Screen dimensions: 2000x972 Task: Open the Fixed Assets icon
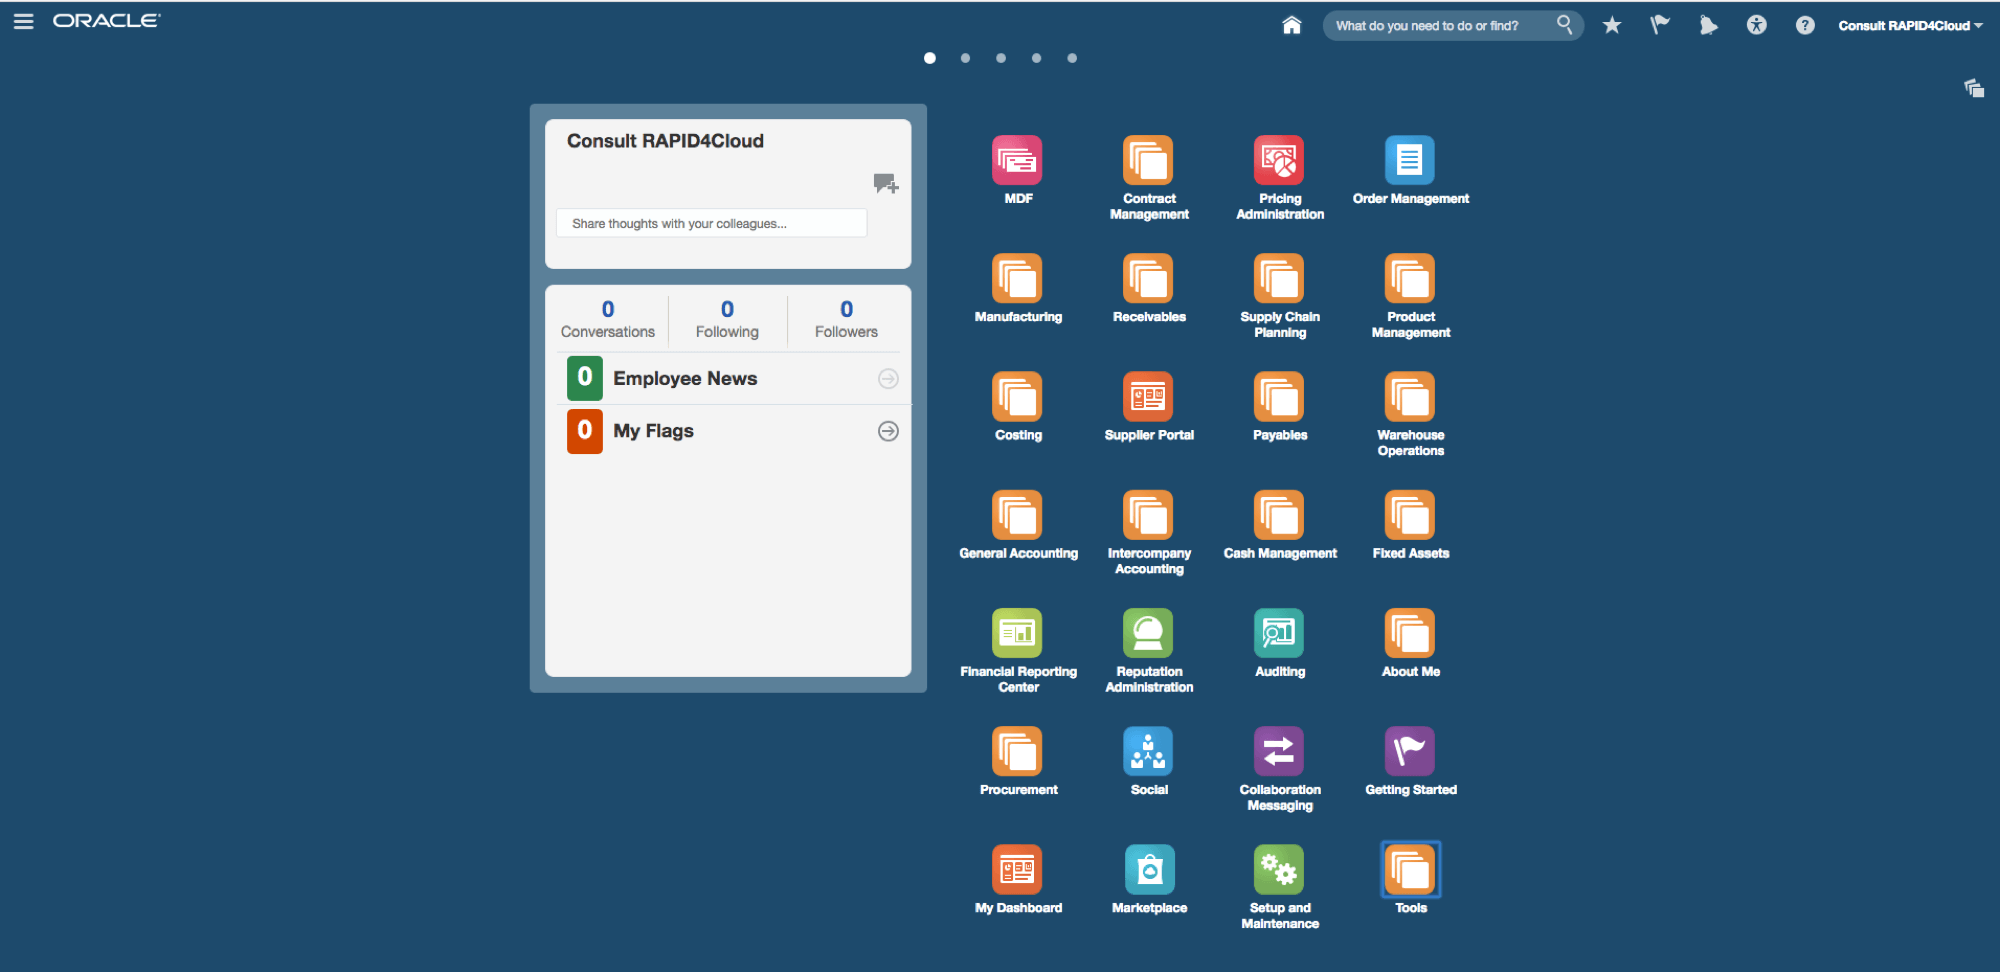click(1410, 515)
